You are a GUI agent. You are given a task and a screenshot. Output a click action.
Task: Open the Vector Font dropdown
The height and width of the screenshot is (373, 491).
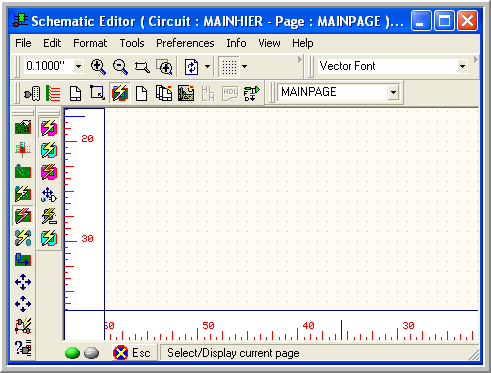tap(462, 67)
